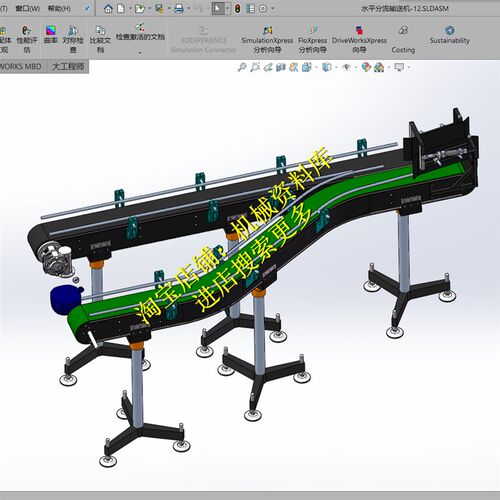Screen dimensions: 500x500
Task: Toggle the menu bar pin icon
Action: point(87,9)
